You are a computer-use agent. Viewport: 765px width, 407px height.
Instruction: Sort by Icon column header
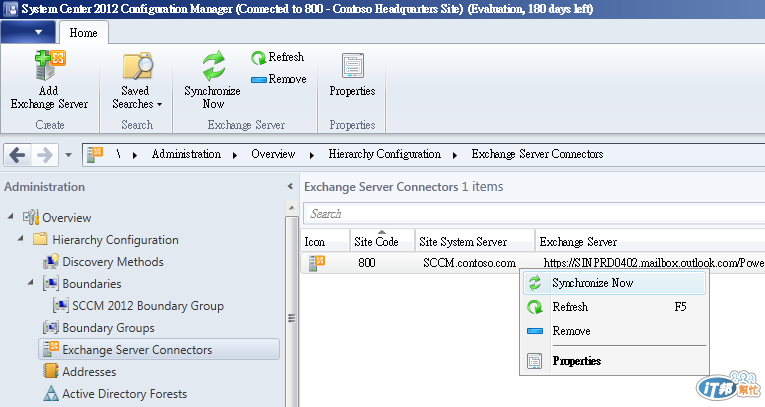[x=325, y=241]
